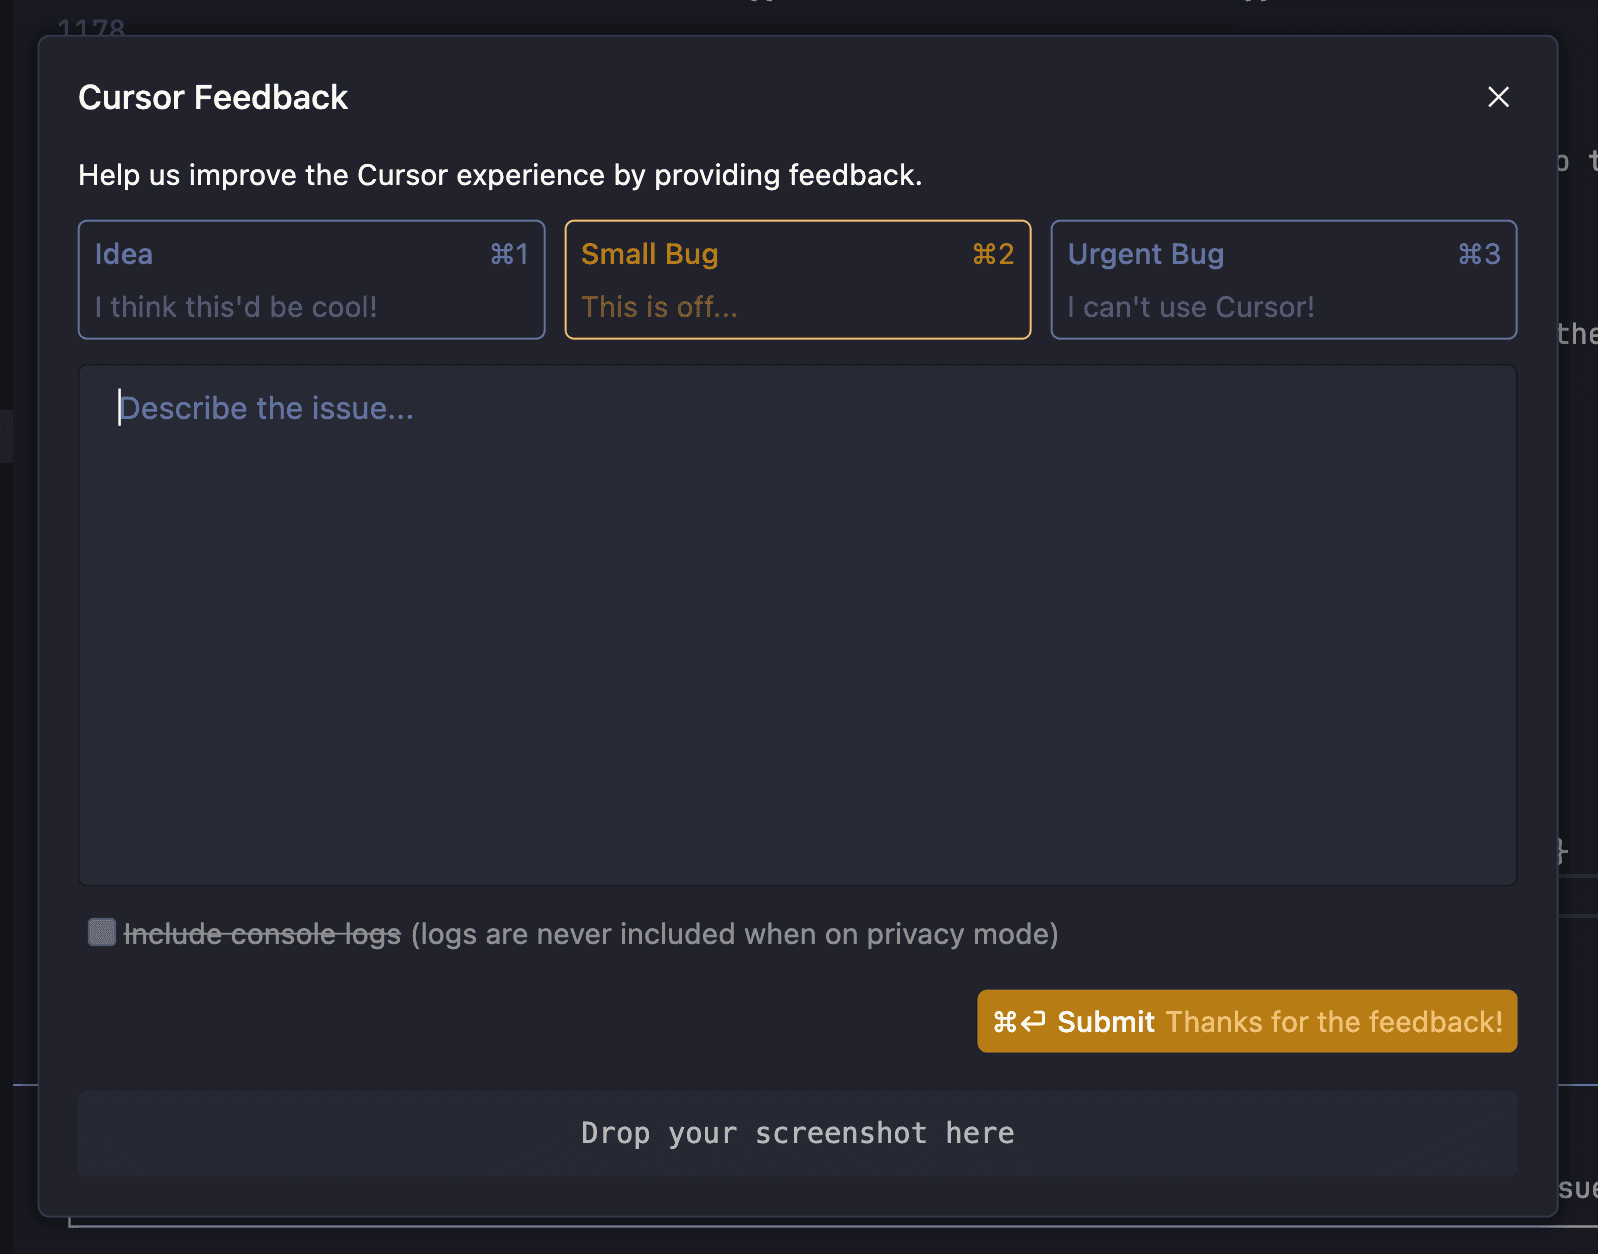Click the Cursor Feedback dialog title
1598x1254 pixels.
[x=213, y=97]
